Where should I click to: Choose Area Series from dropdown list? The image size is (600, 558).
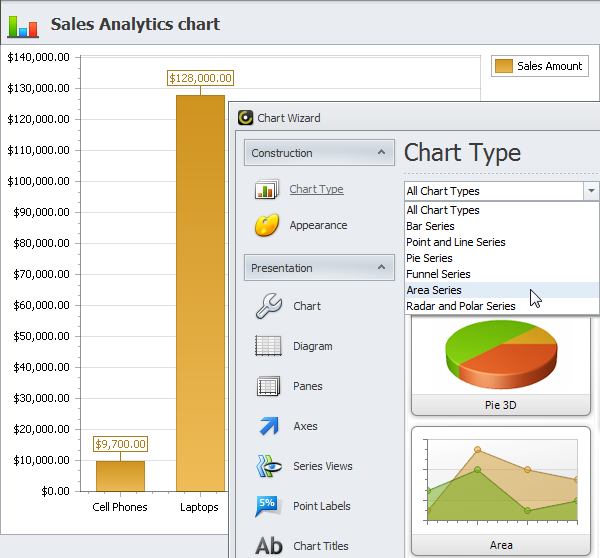coord(433,290)
